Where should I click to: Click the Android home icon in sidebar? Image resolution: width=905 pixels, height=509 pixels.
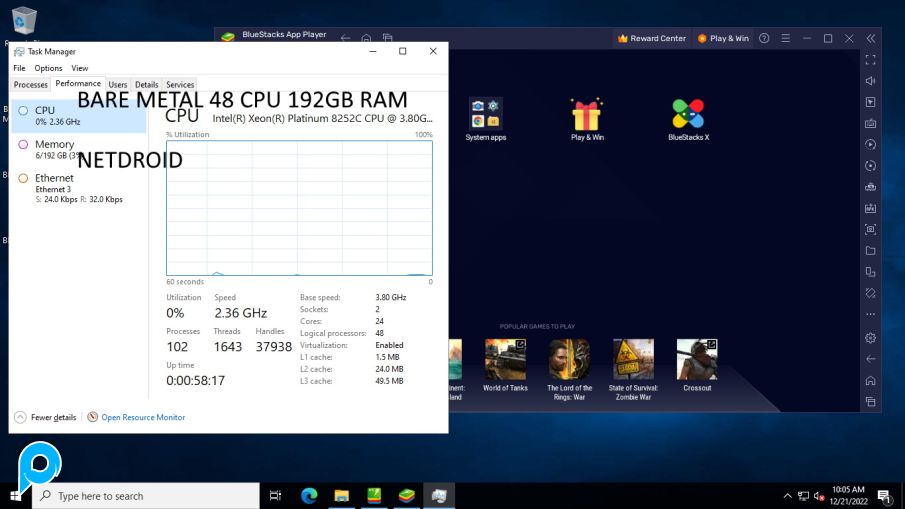click(x=870, y=380)
